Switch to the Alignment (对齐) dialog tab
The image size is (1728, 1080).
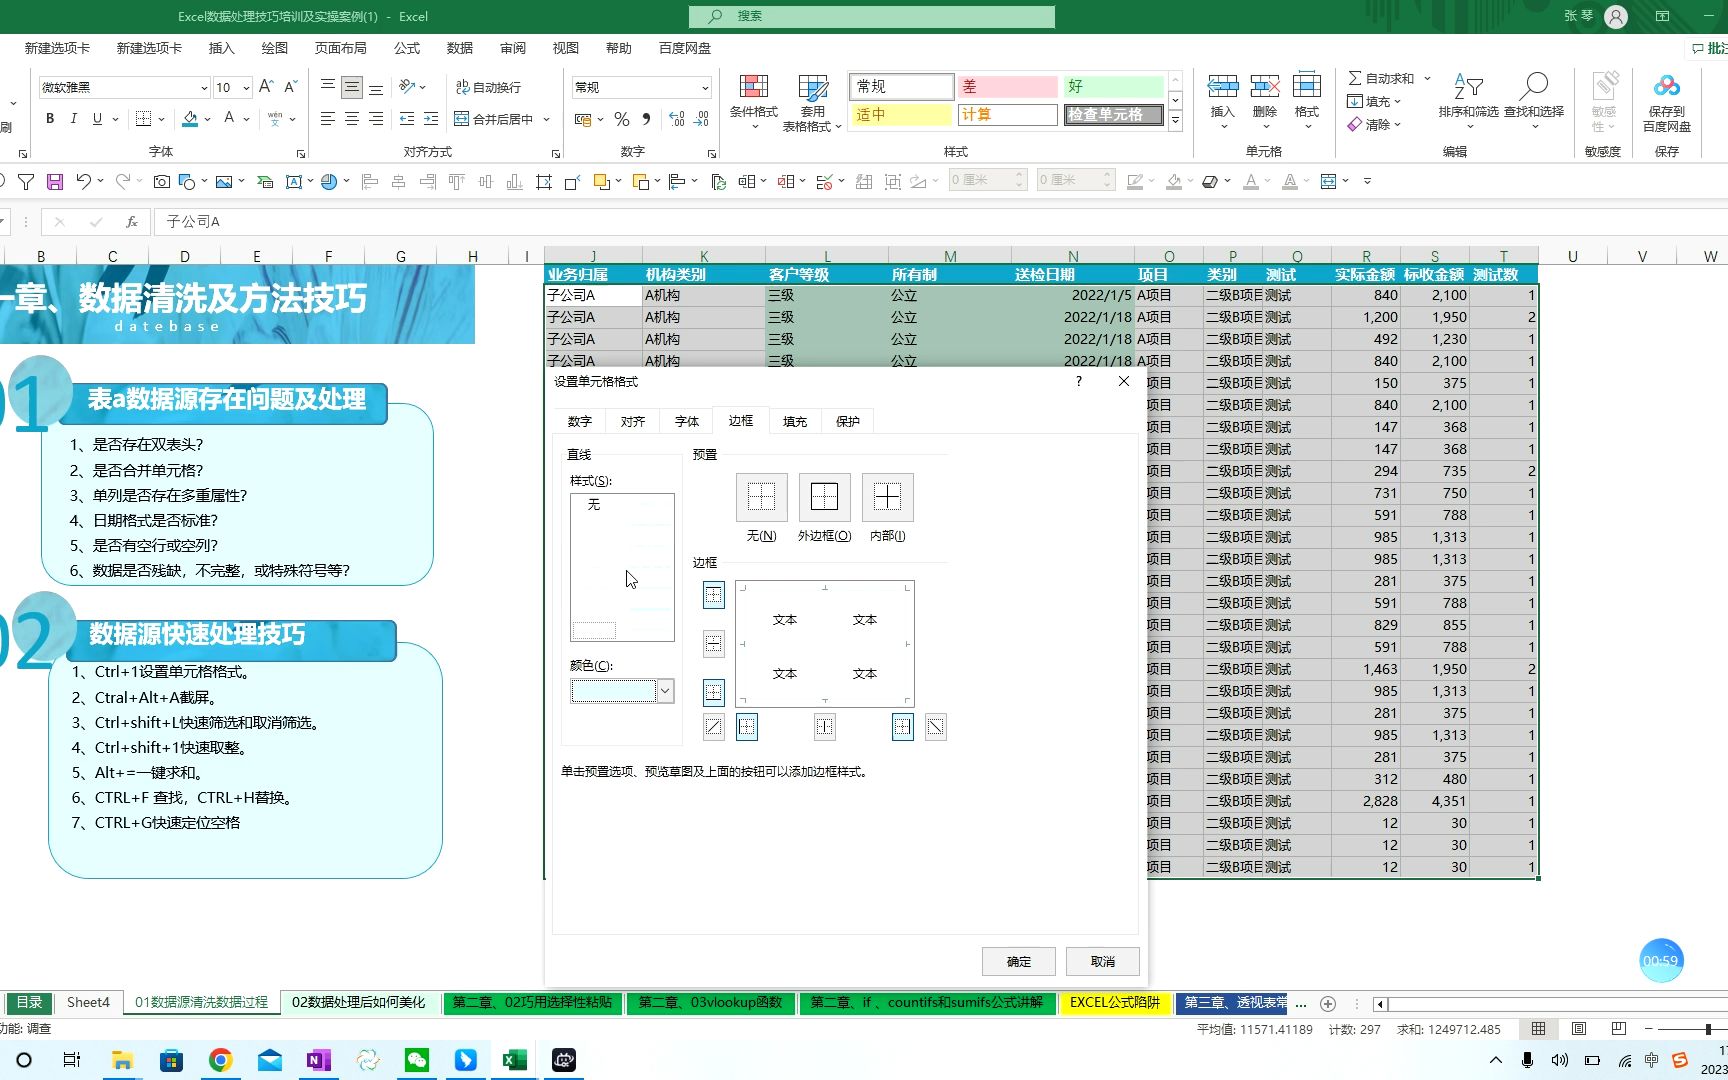click(x=633, y=421)
